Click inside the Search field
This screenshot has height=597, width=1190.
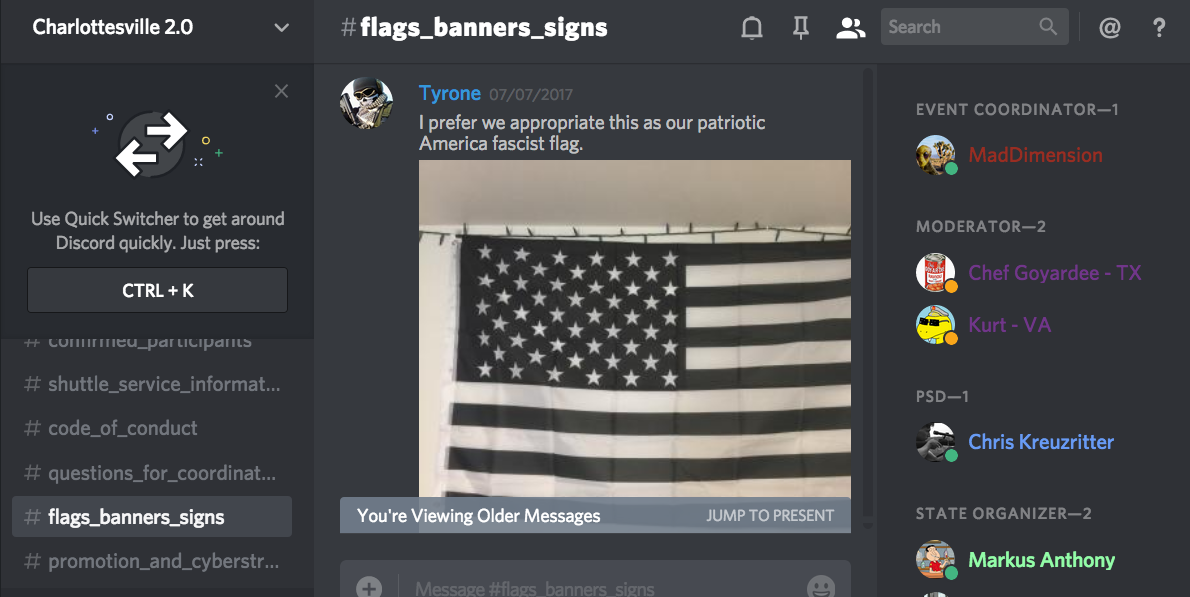(959, 27)
